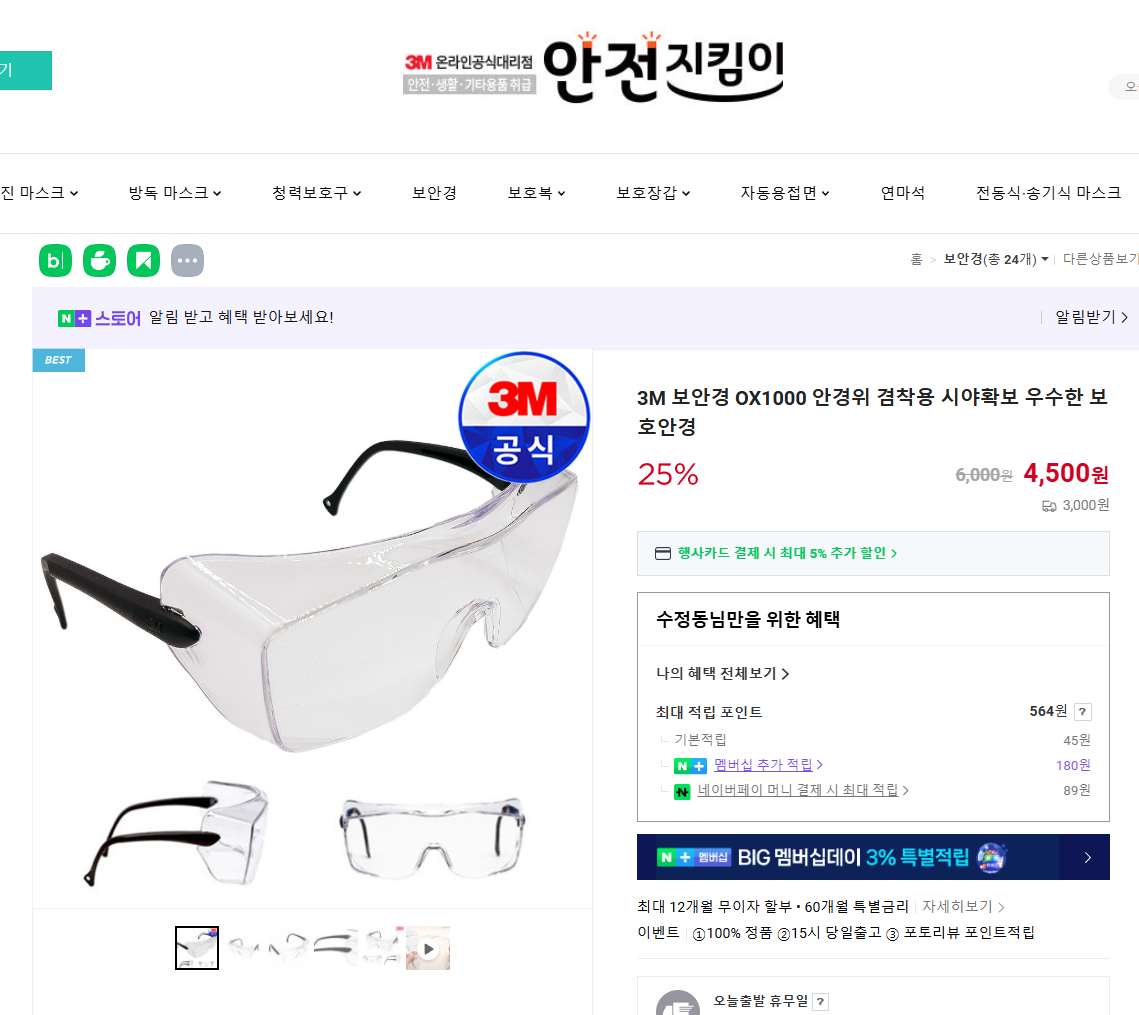Click the green Keep bookmark icon
The width and height of the screenshot is (1139, 1015).
click(x=143, y=260)
